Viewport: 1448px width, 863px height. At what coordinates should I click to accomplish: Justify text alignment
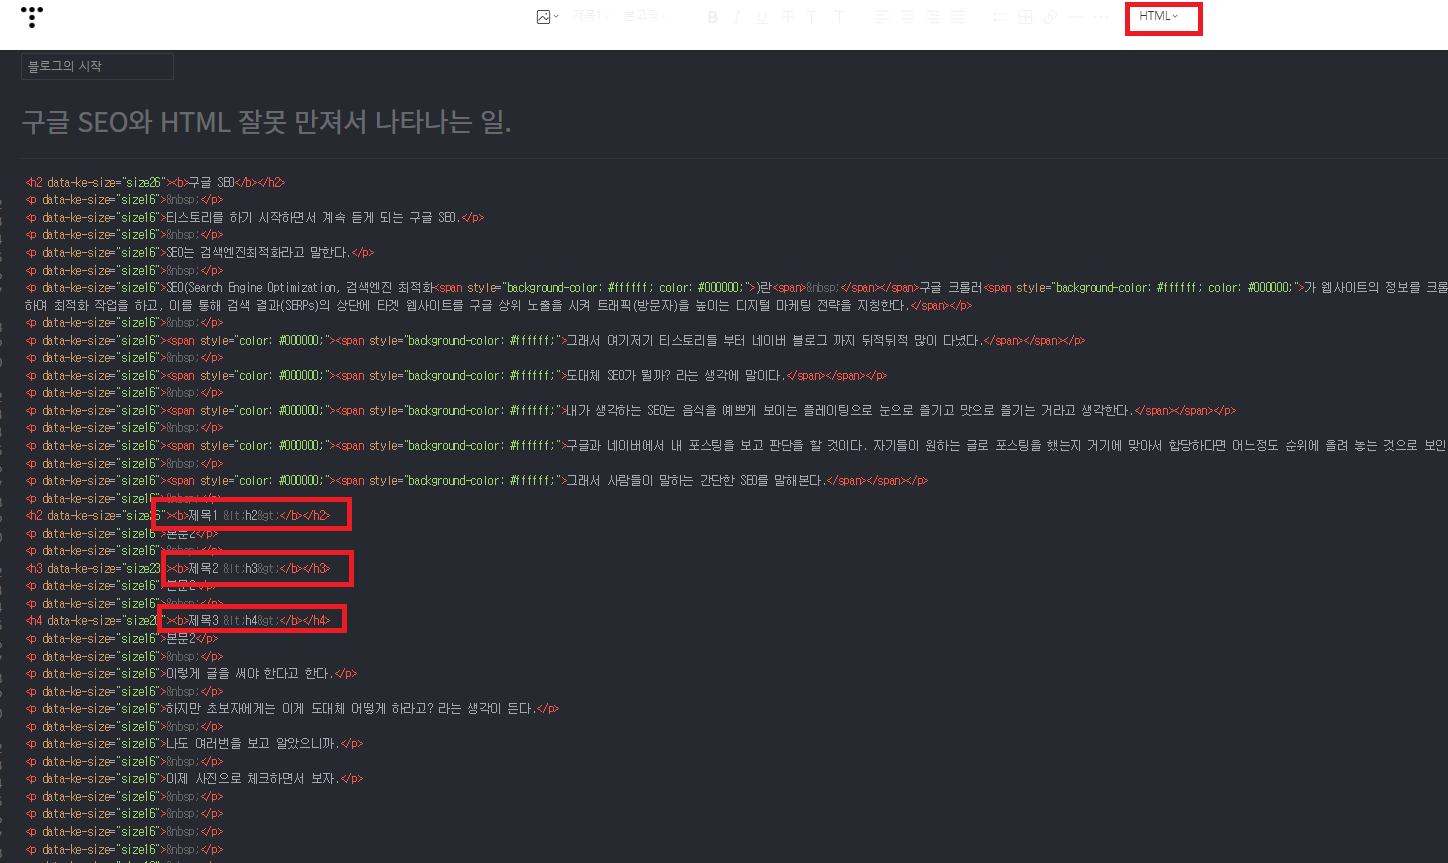958,17
